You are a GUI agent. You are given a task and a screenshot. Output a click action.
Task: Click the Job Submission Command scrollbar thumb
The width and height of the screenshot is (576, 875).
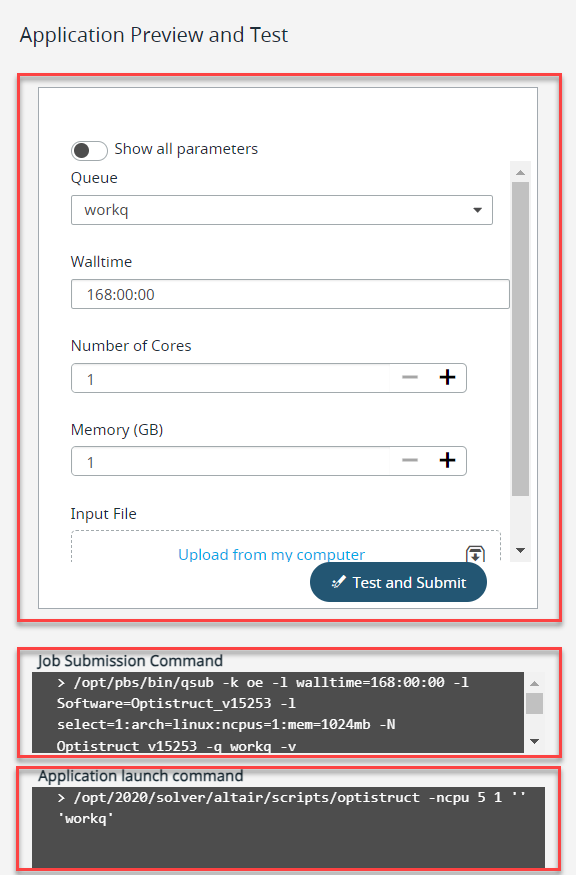[x=535, y=703]
